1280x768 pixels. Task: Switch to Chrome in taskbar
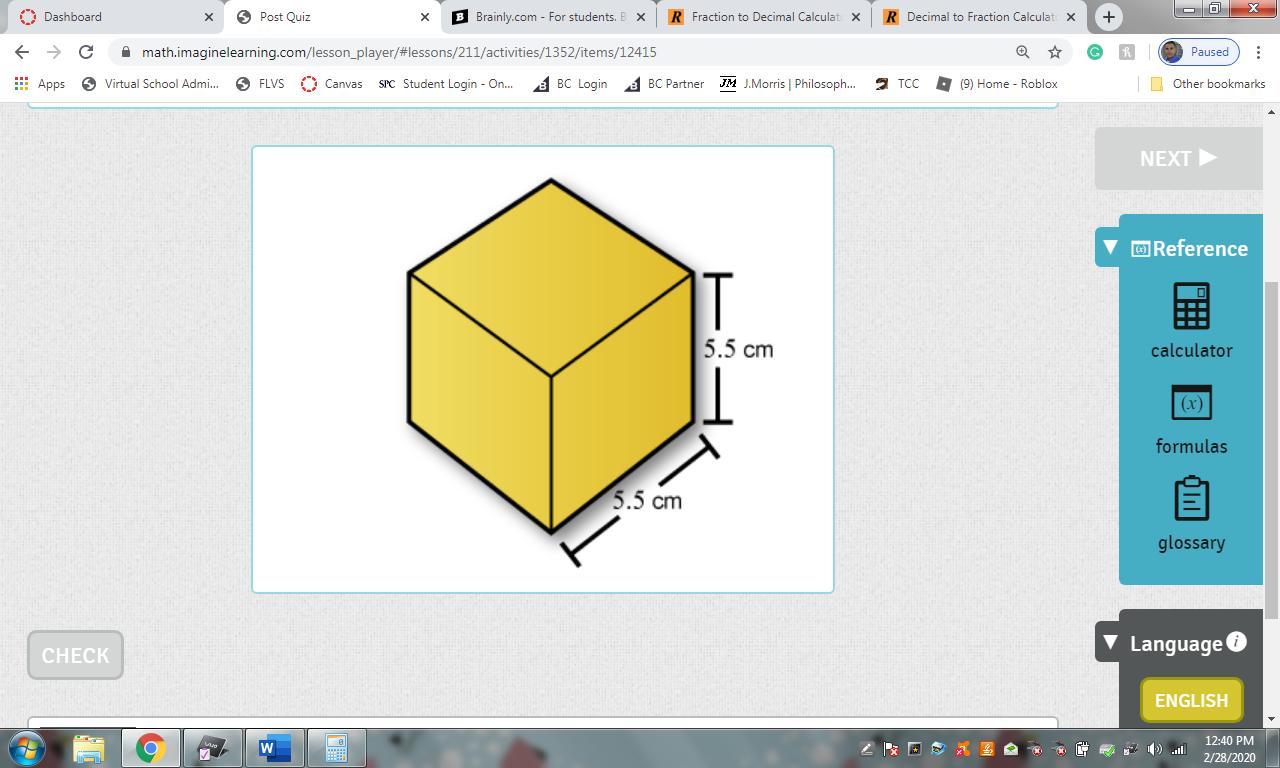[151, 748]
